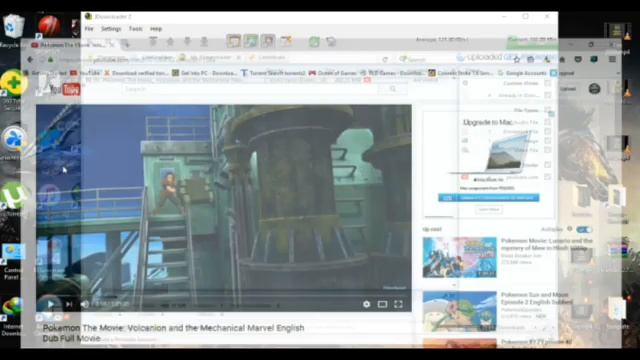
Task: Open the Ocean of Games bookmark
Action: click(x=332, y=73)
